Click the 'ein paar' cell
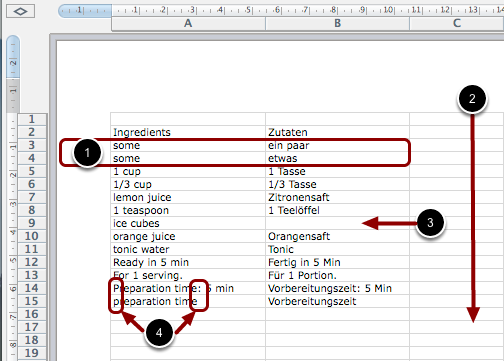This screenshot has height=361, width=504. click(337, 145)
